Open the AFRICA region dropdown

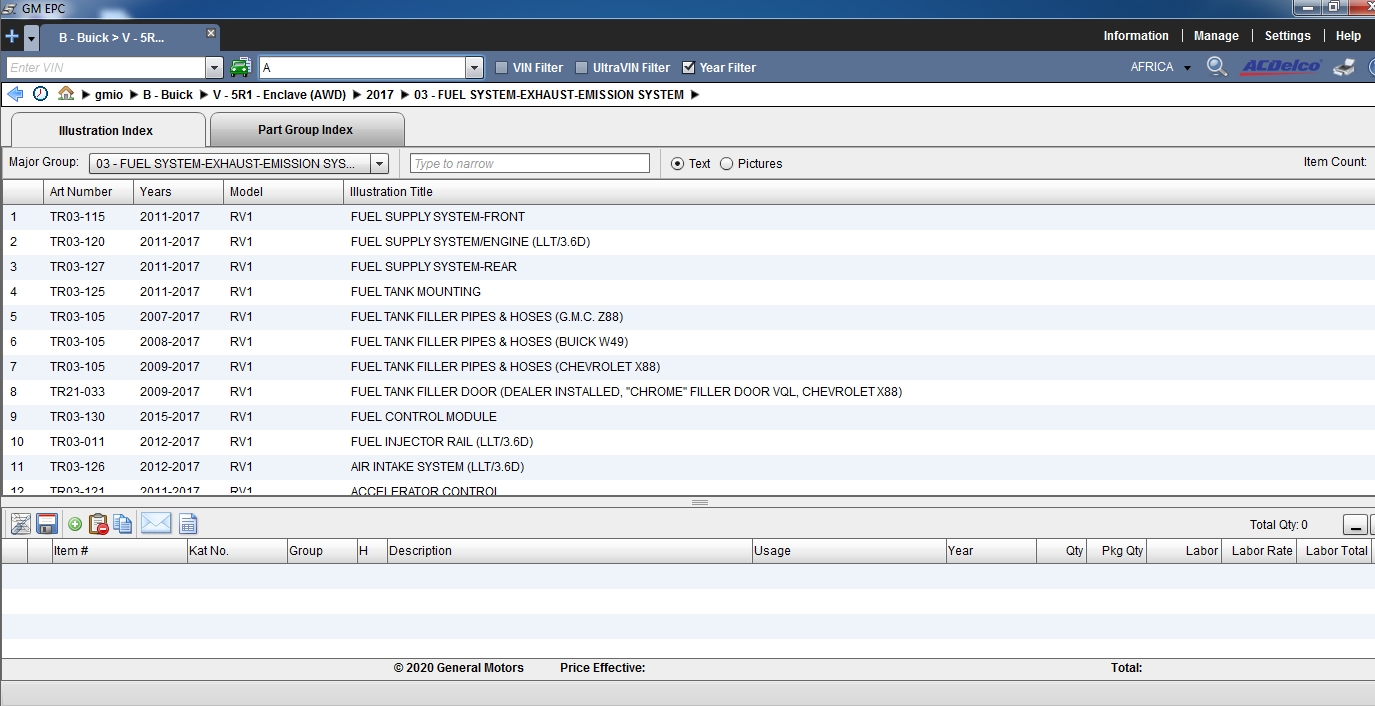click(x=1161, y=67)
